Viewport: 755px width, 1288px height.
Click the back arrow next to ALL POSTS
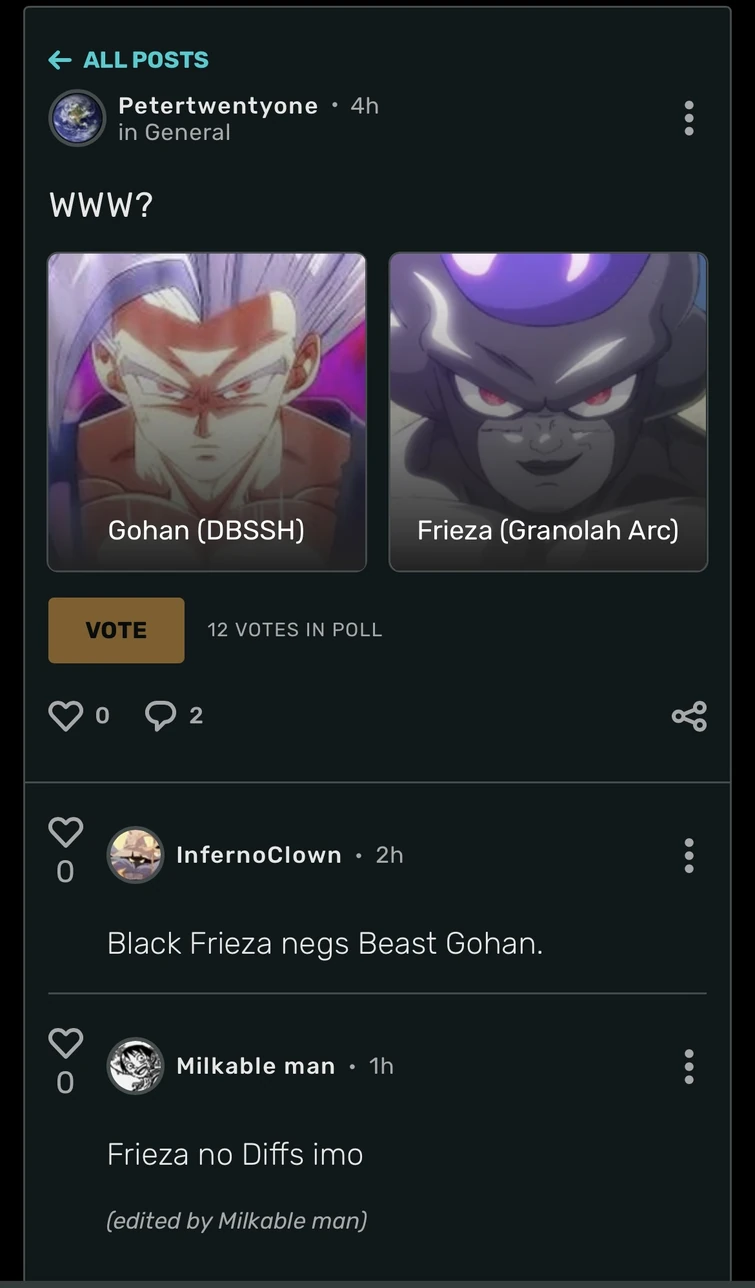60,60
